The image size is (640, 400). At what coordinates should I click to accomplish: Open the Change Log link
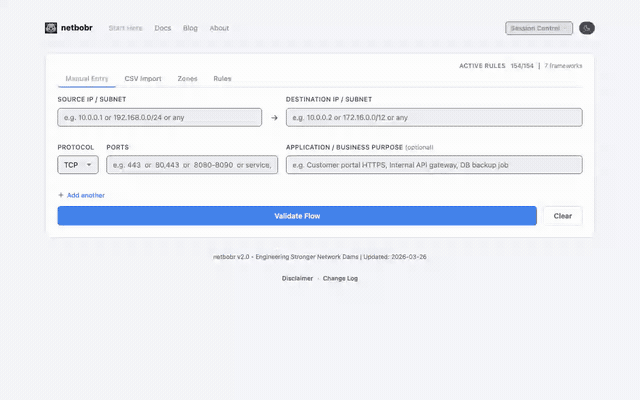click(x=340, y=278)
